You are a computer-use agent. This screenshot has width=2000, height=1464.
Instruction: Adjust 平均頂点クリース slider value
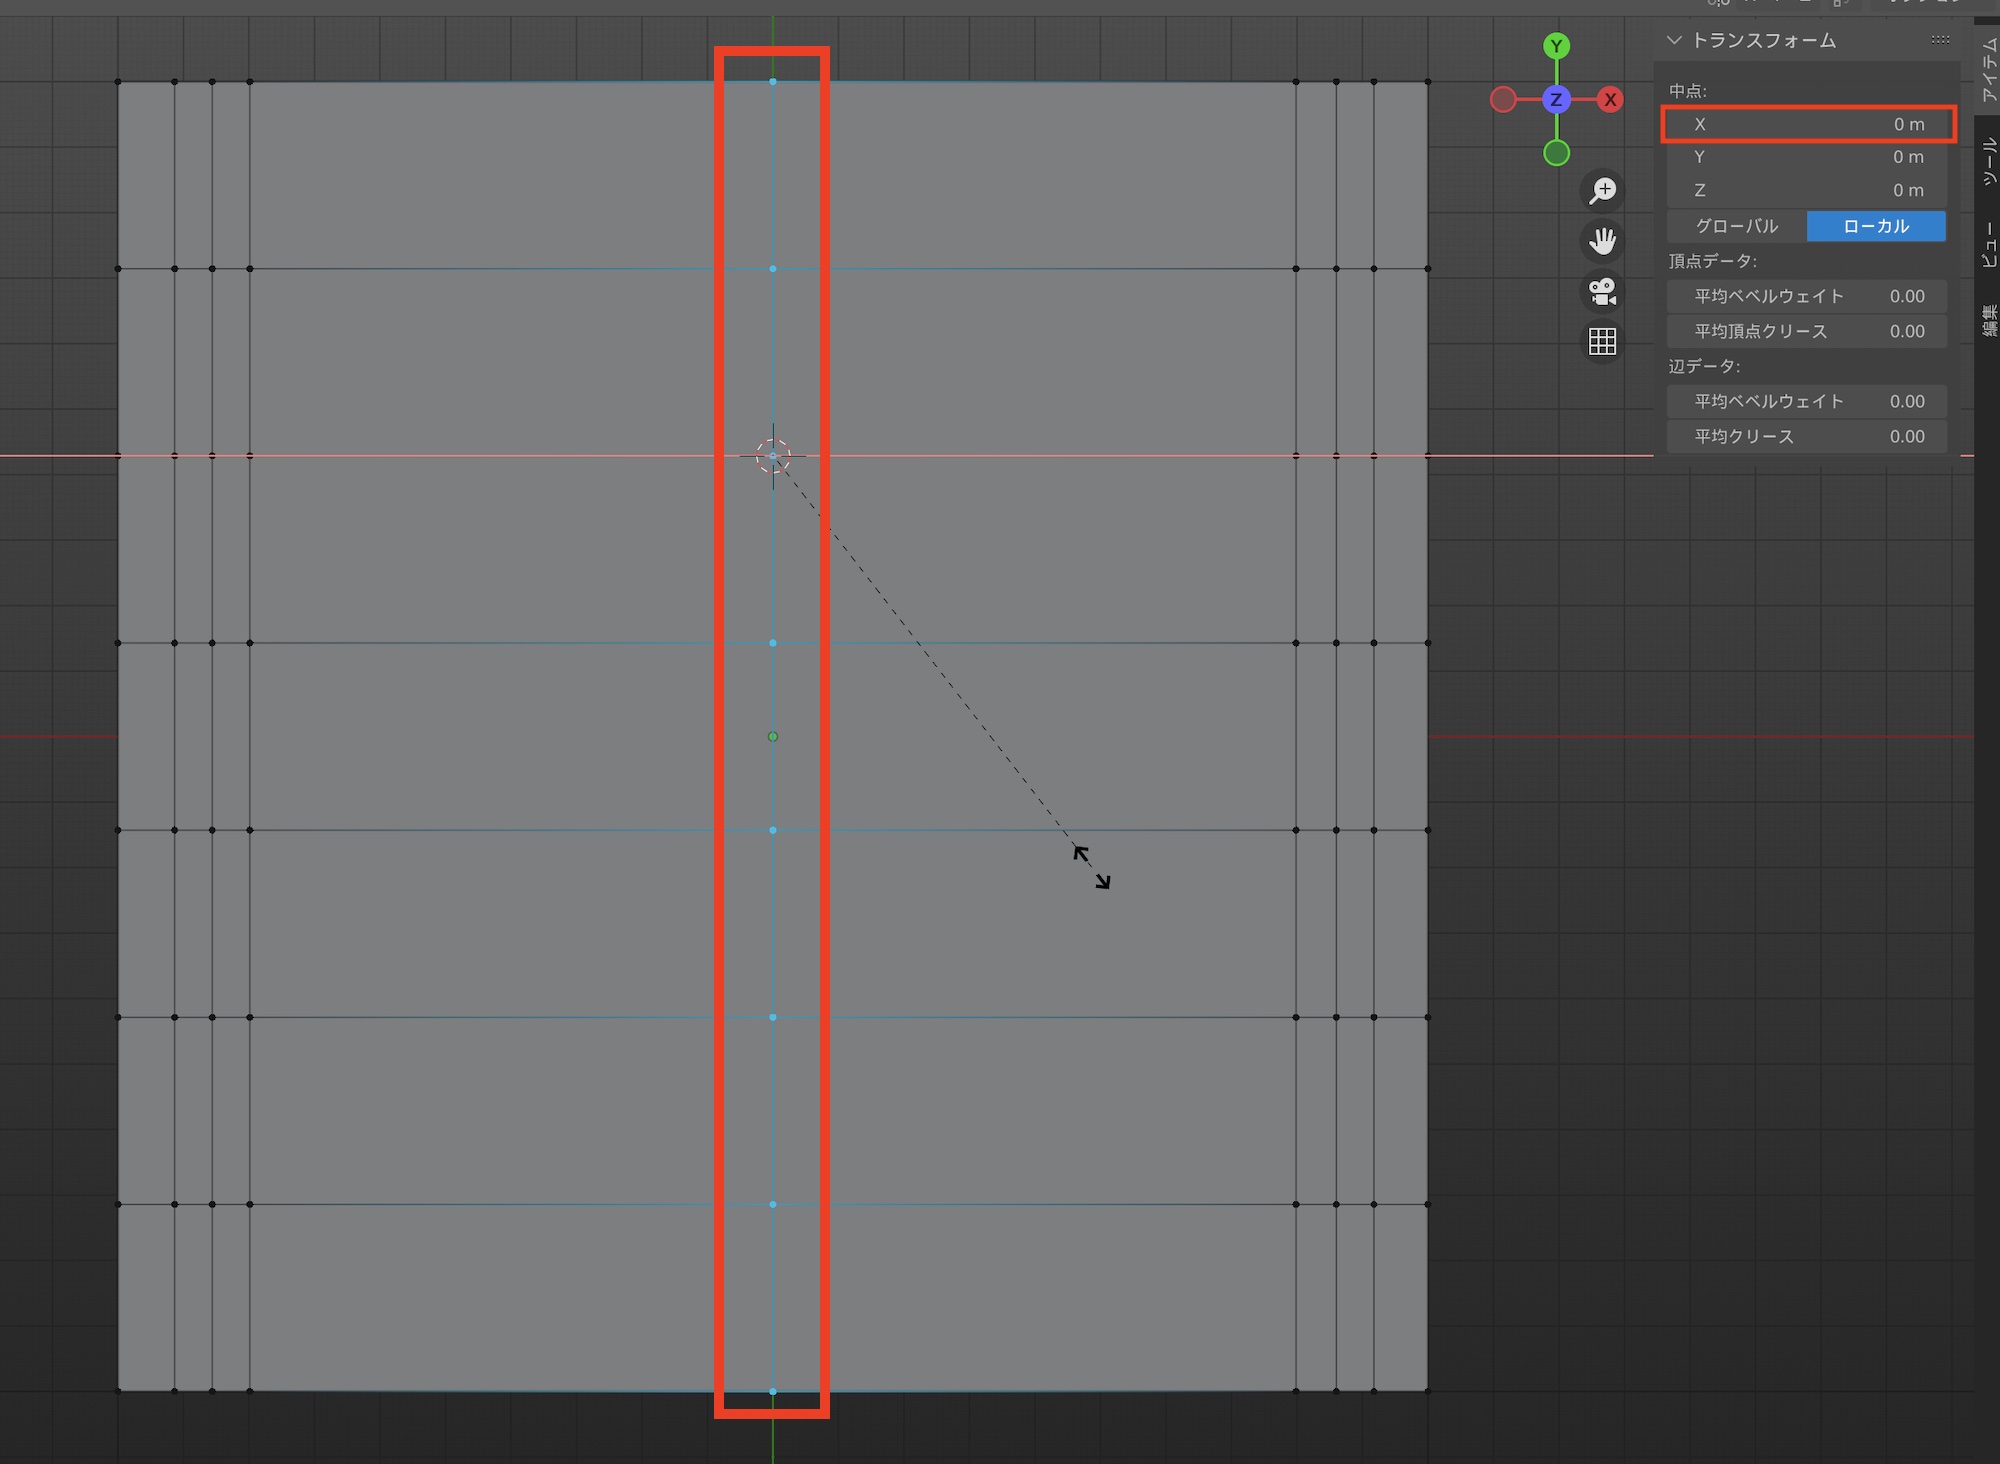click(x=1807, y=331)
